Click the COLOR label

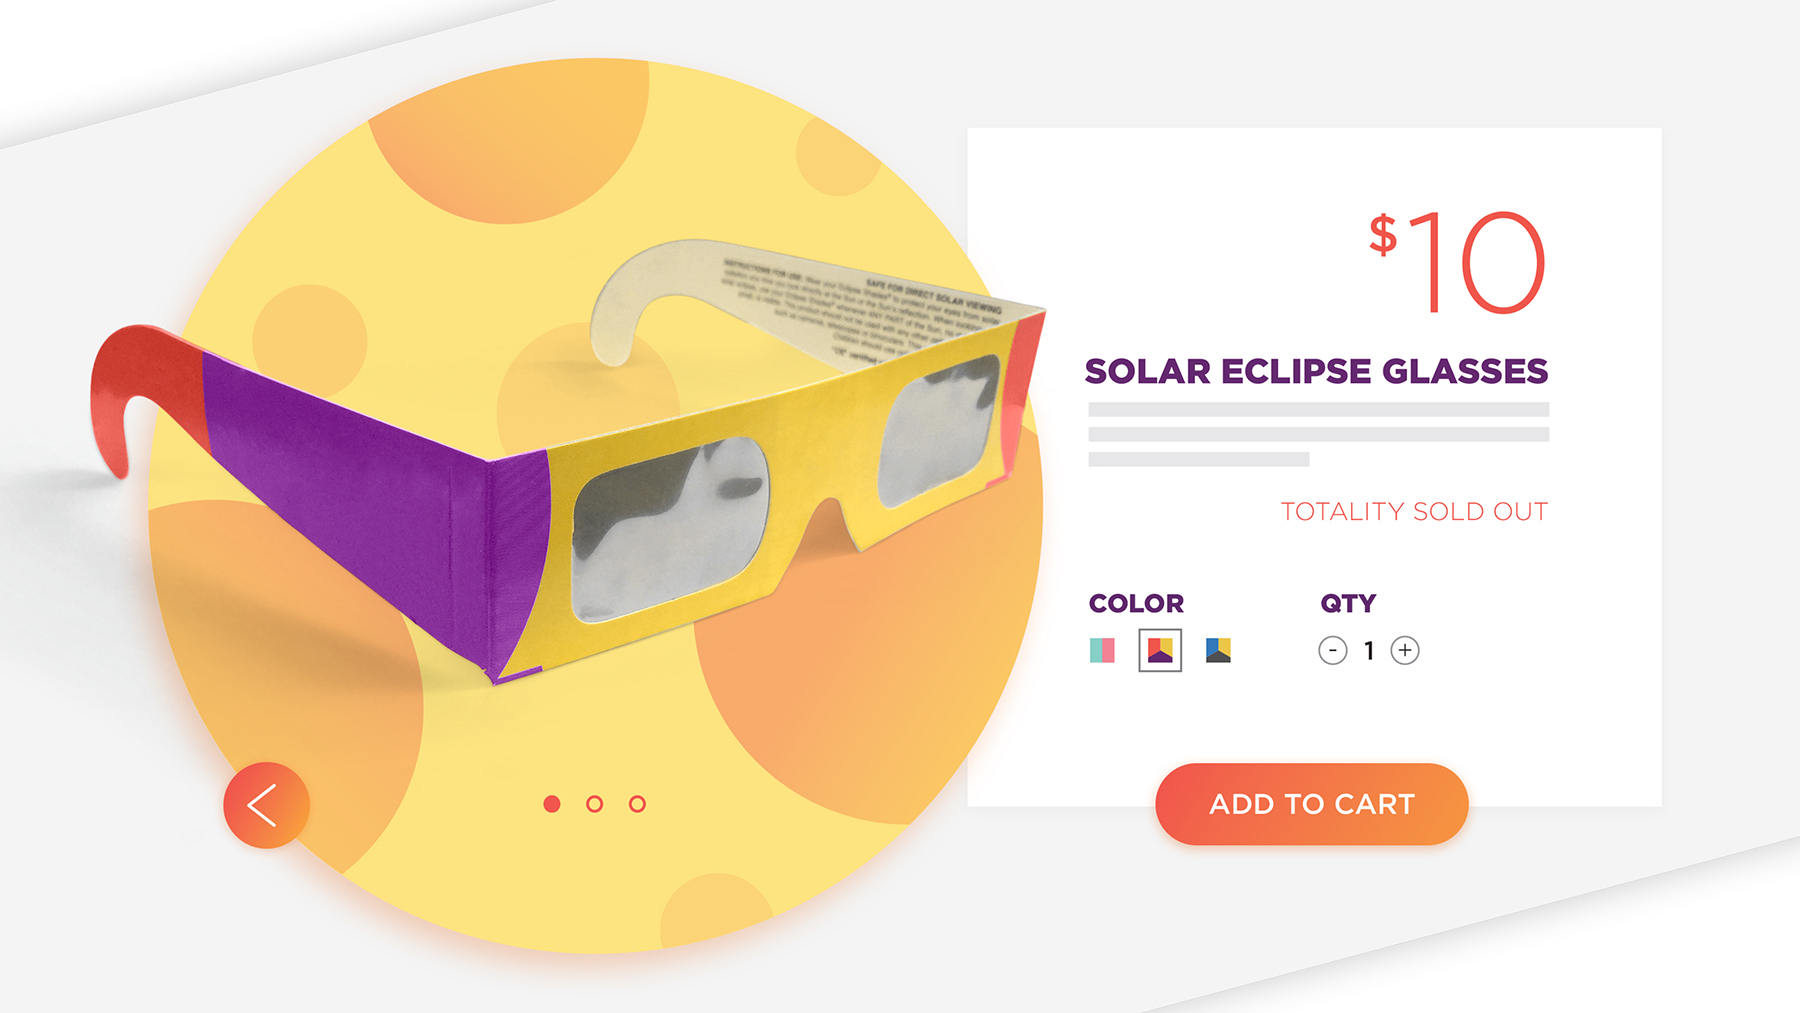(x=1136, y=604)
